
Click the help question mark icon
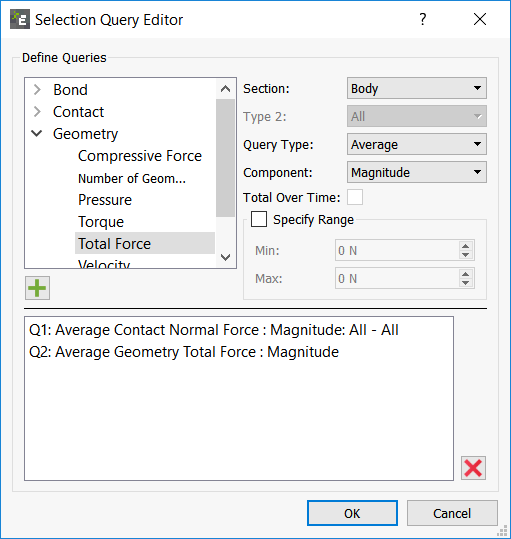[x=423, y=19]
